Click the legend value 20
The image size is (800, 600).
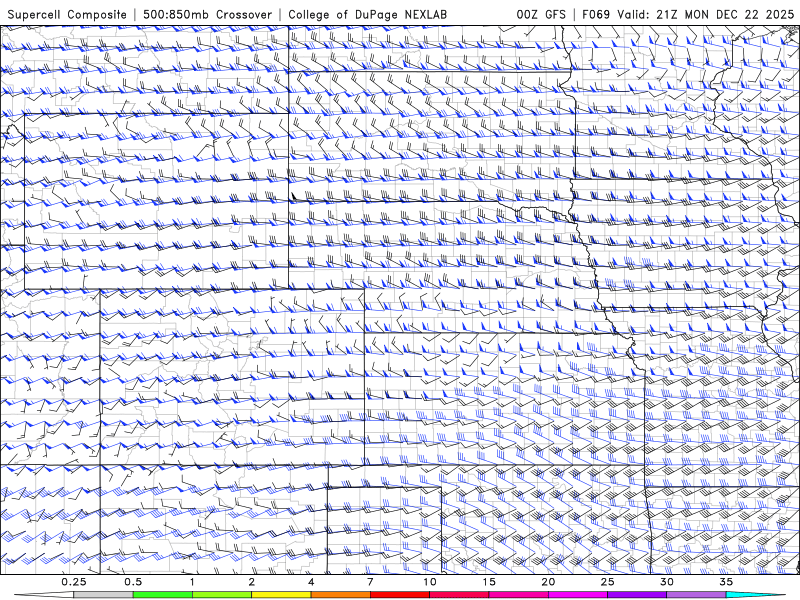(x=548, y=582)
